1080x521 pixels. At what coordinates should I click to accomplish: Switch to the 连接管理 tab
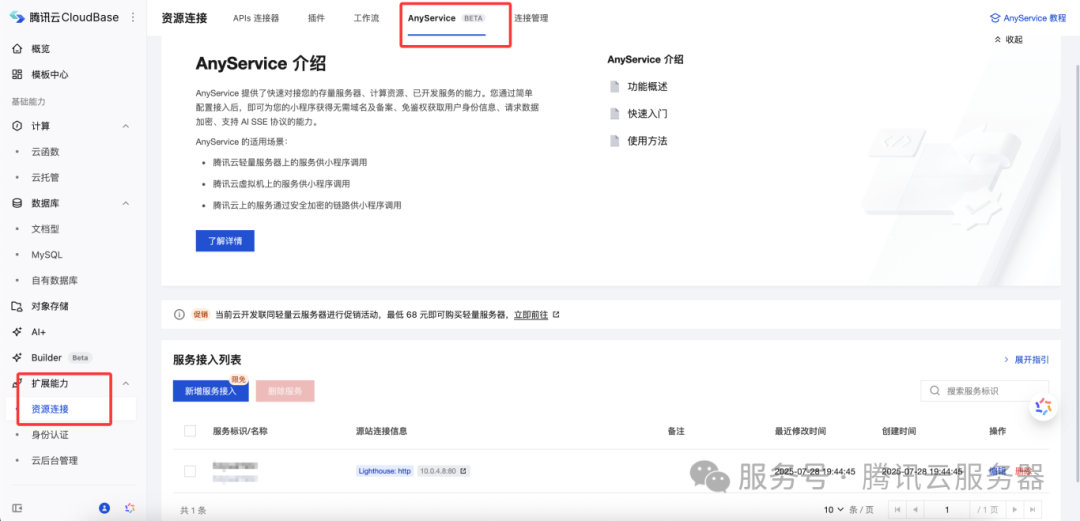click(532, 19)
